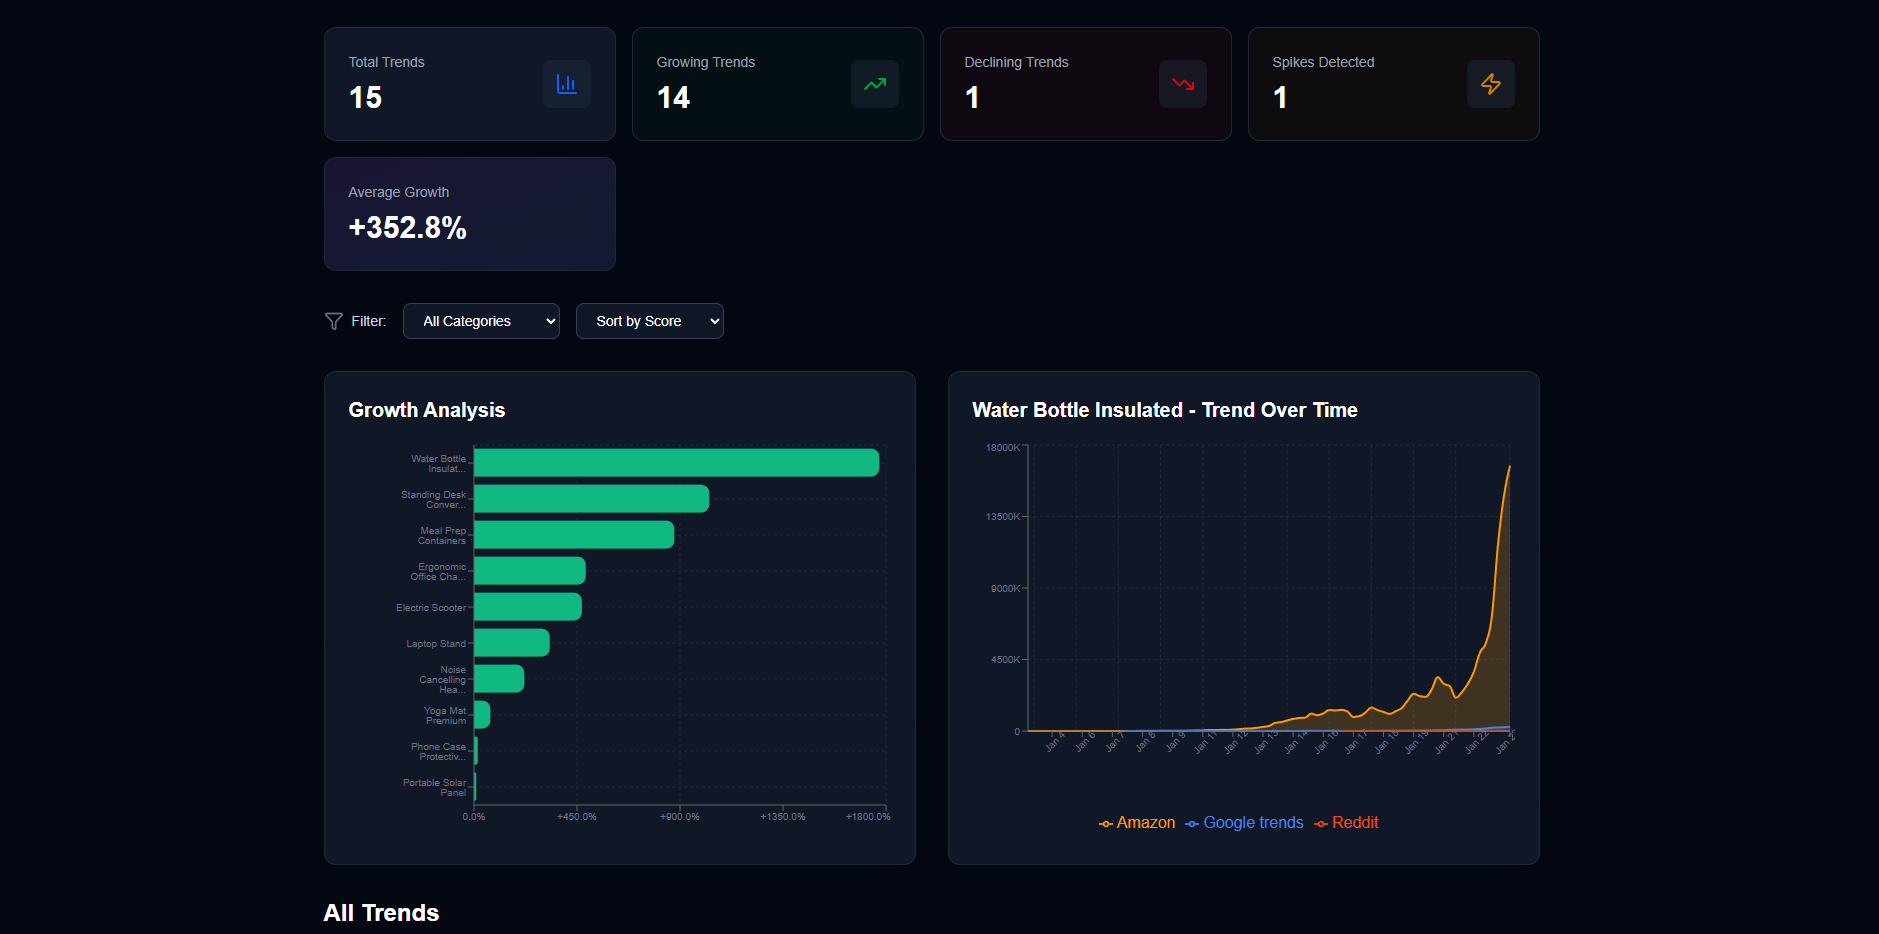1879x934 pixels.
Task: Select the Noise Cancelling Headphones bar
Action: (x=499, y=679)
